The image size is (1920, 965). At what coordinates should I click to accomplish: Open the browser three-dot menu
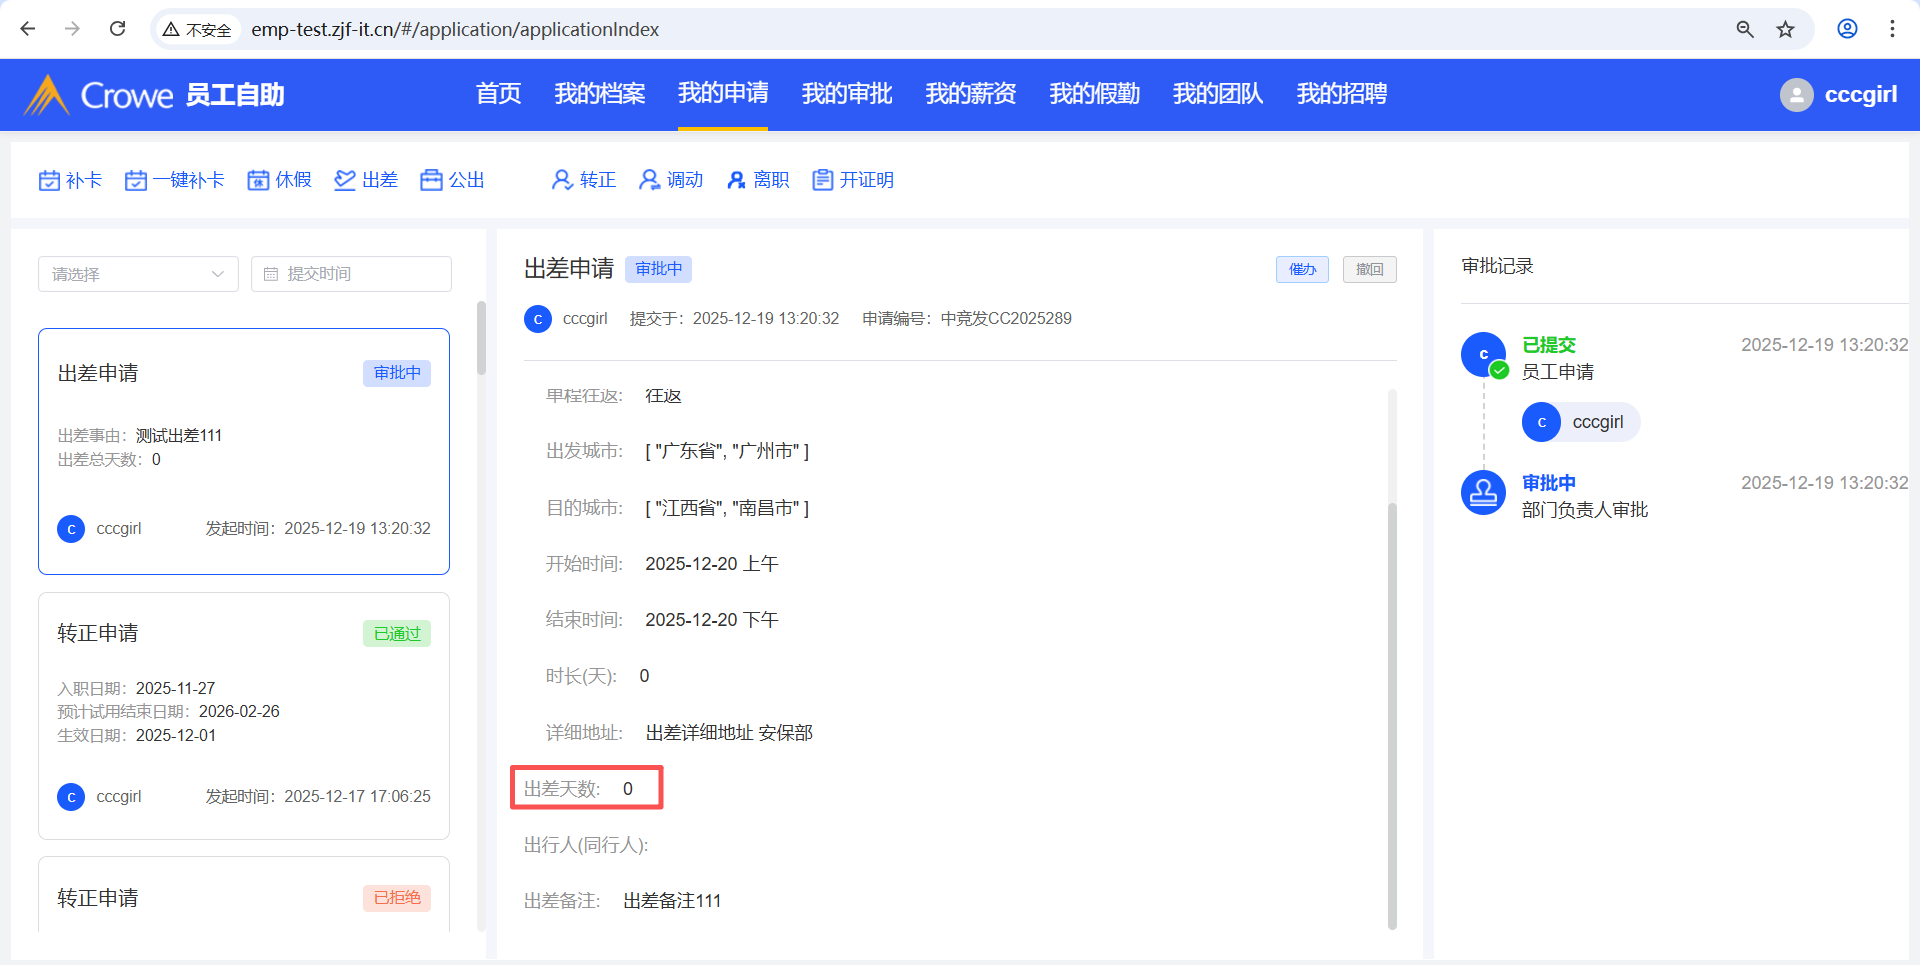[x=1892, y=29]
